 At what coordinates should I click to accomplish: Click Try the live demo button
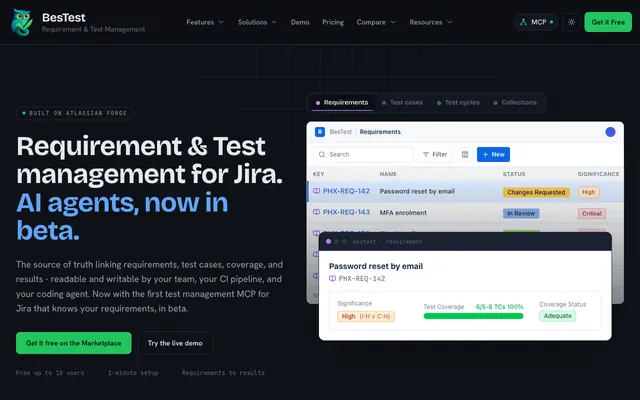(x=175, y=343)
